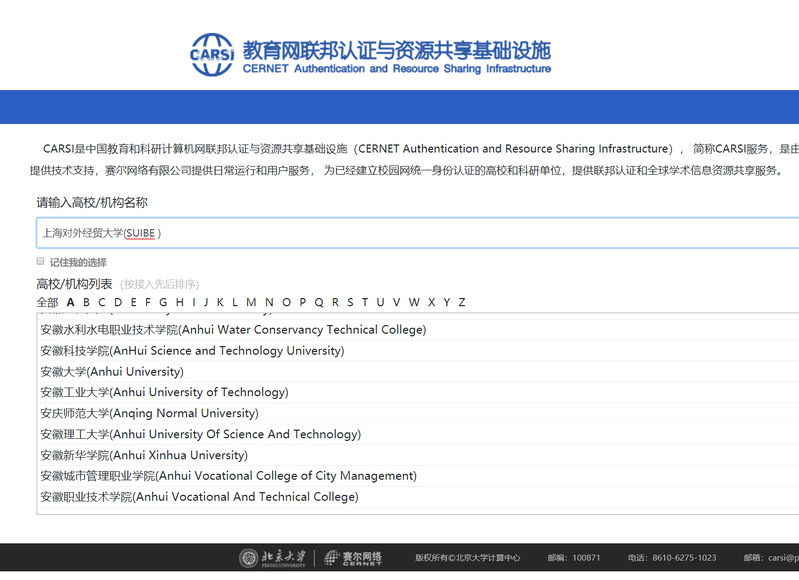
Task: Filter institution list by letter N
Action: pyautogui.click(x=269, y=302)
